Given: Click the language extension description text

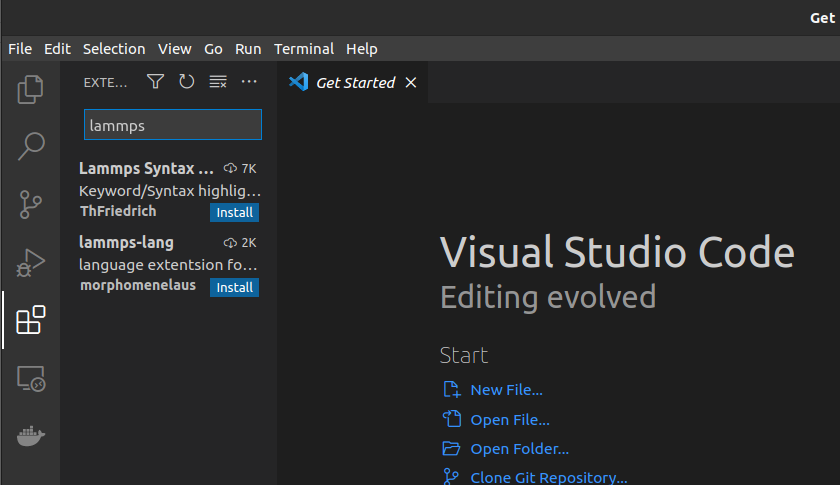Looking at the screenshot, I should coord(168,265).
